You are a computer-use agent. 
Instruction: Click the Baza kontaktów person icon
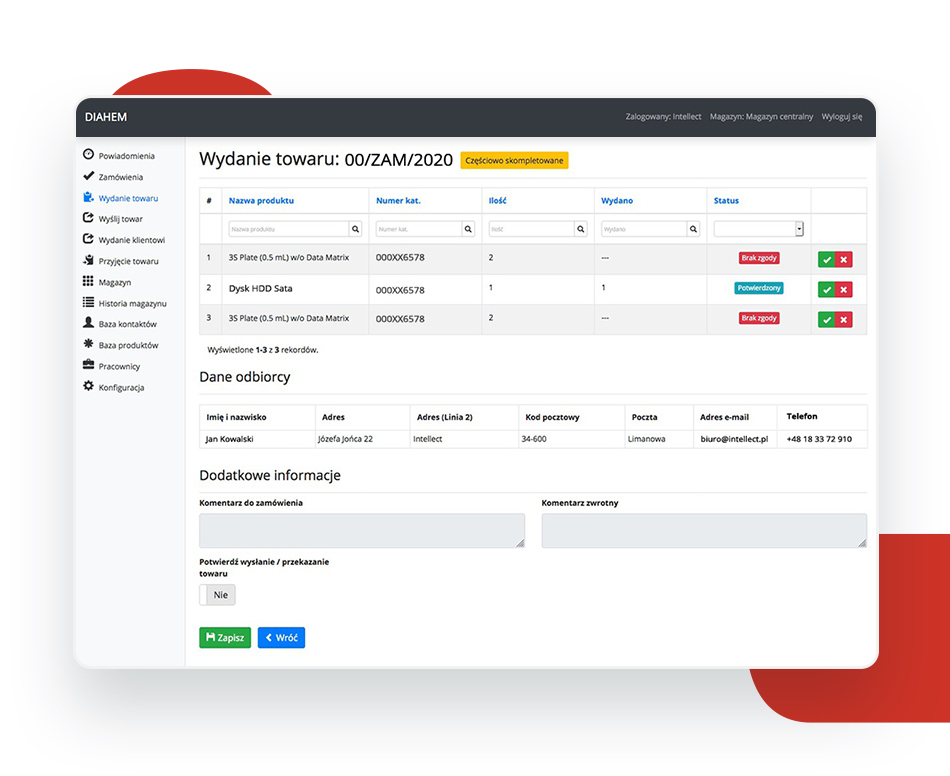tap(88, 322)
